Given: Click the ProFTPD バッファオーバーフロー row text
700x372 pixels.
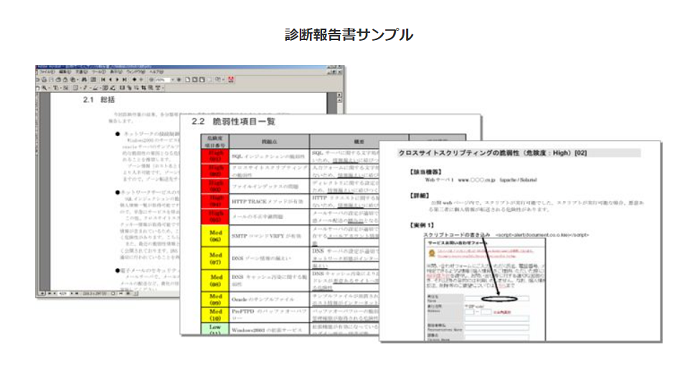Looking at the screenshot, I should point(269,314).
